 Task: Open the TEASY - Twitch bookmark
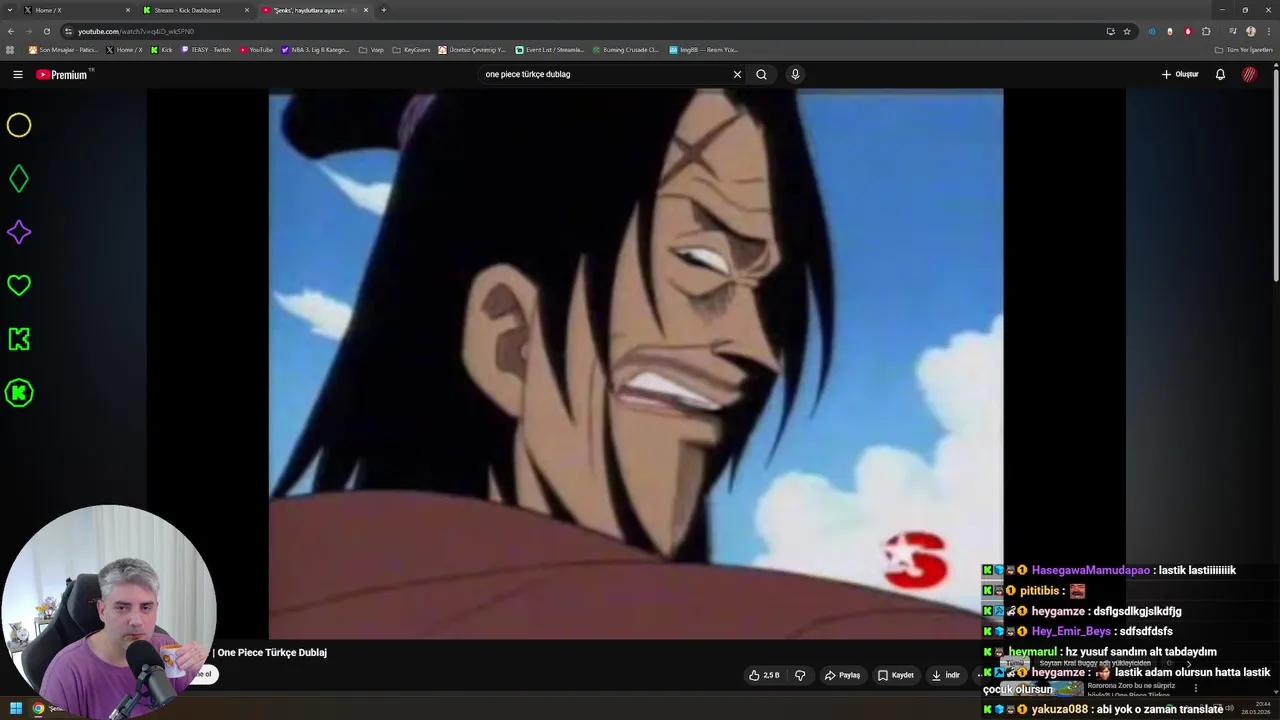[206, 49]
